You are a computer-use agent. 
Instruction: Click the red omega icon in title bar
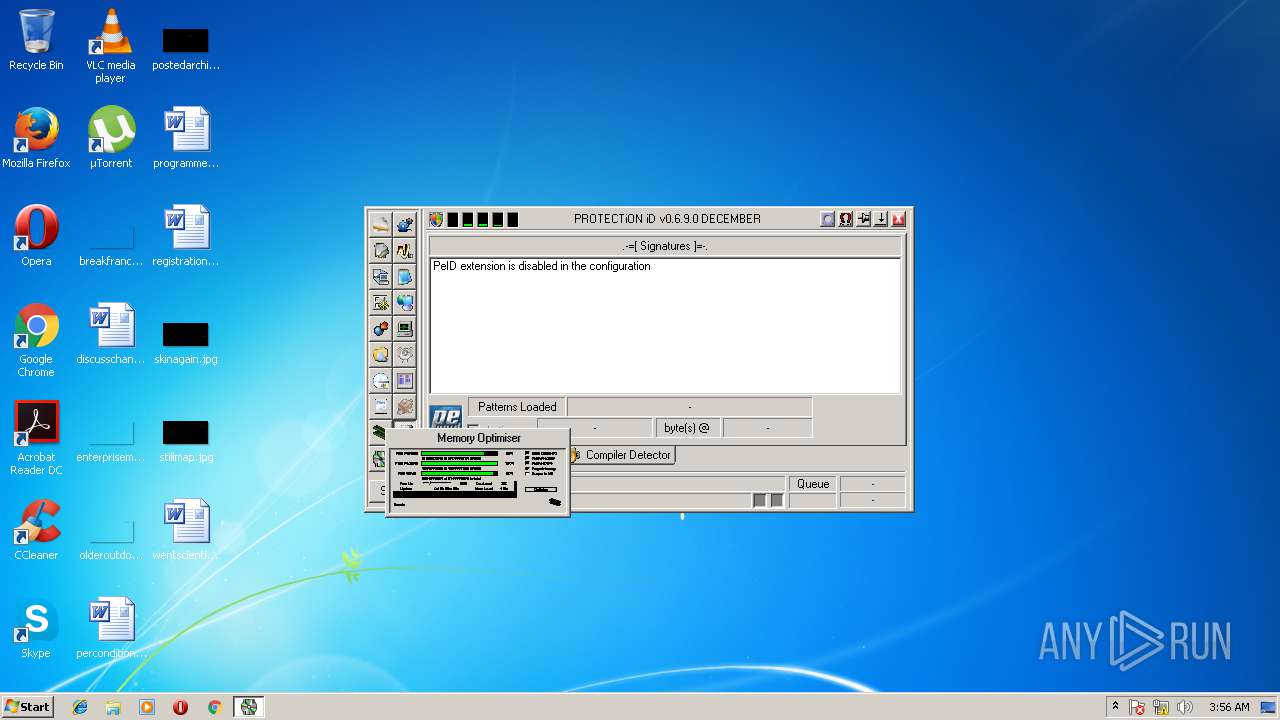pos(845,219)
